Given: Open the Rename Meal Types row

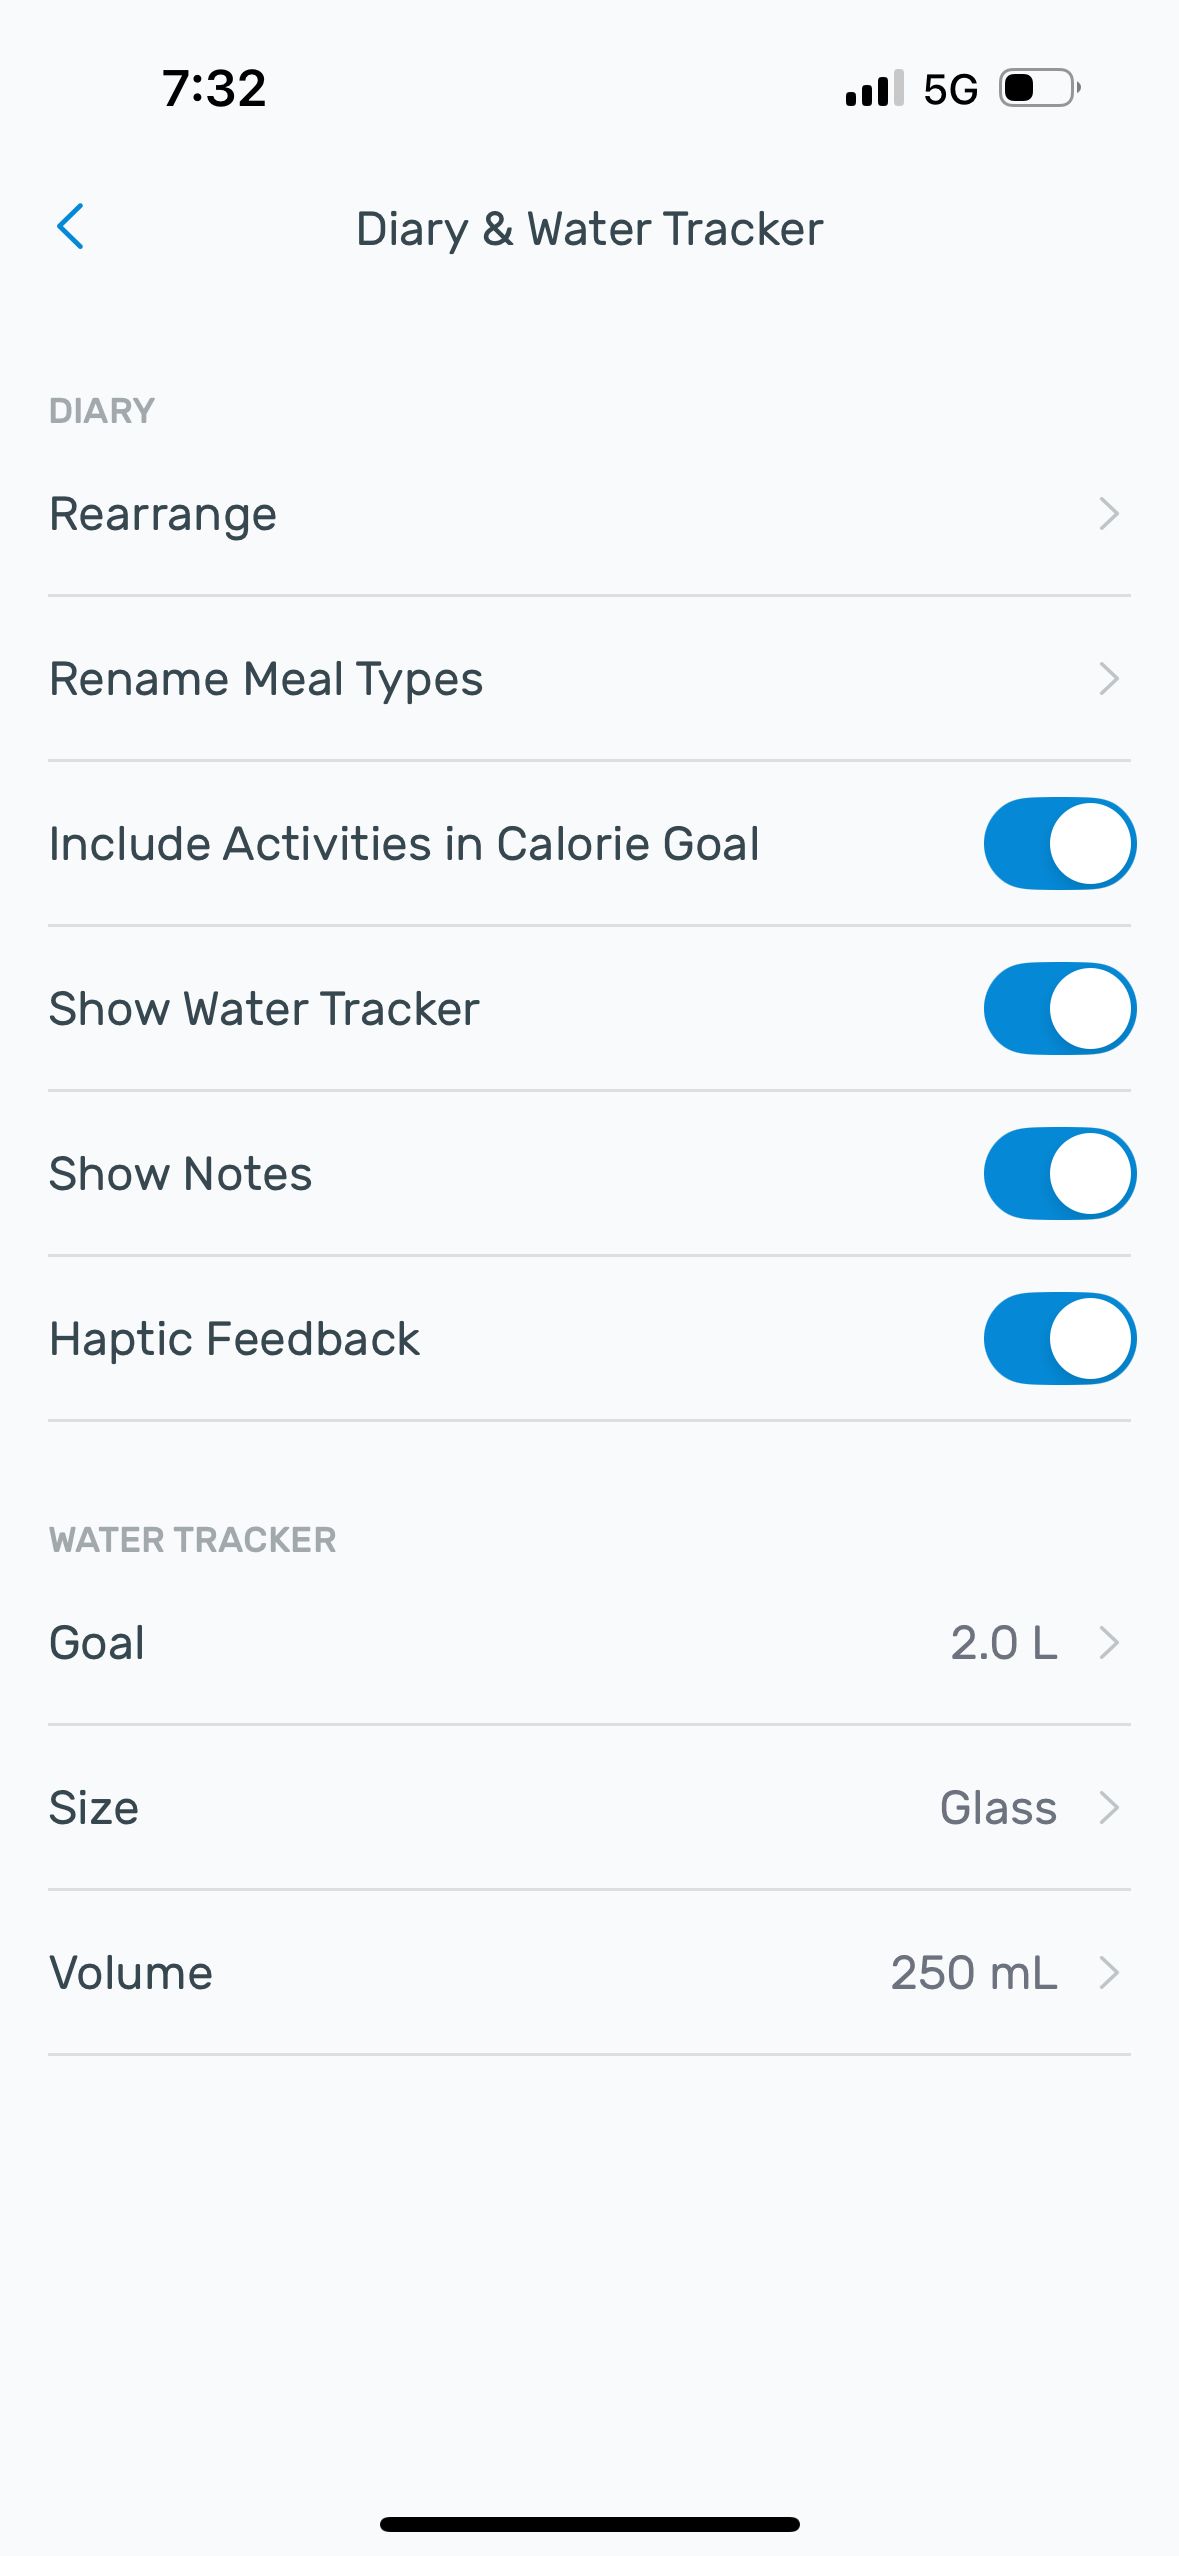Looking at the screenshot, I should [266, 679].
